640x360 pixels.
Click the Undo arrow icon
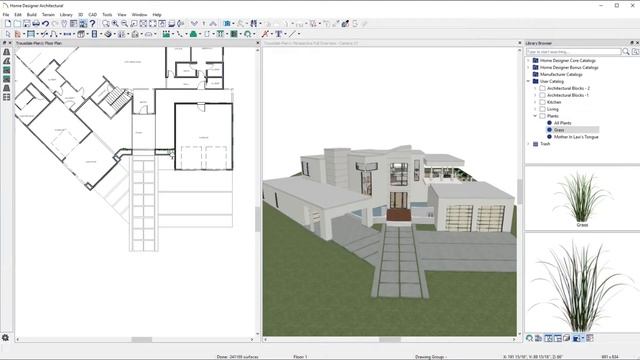point(45,24)
